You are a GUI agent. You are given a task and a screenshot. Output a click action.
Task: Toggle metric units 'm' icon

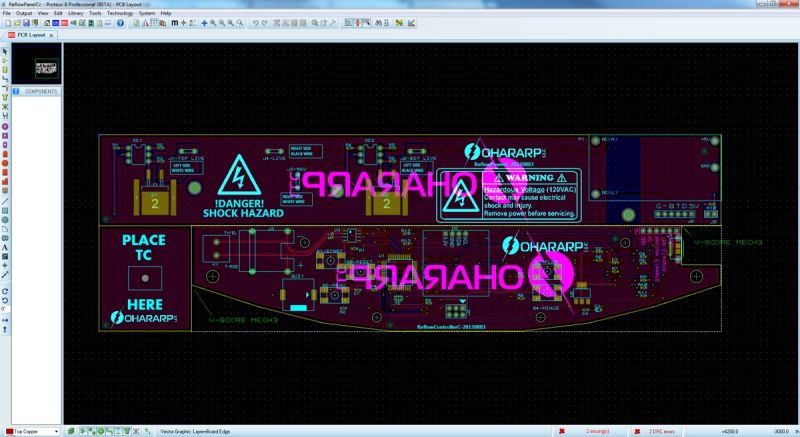(175, 23)
